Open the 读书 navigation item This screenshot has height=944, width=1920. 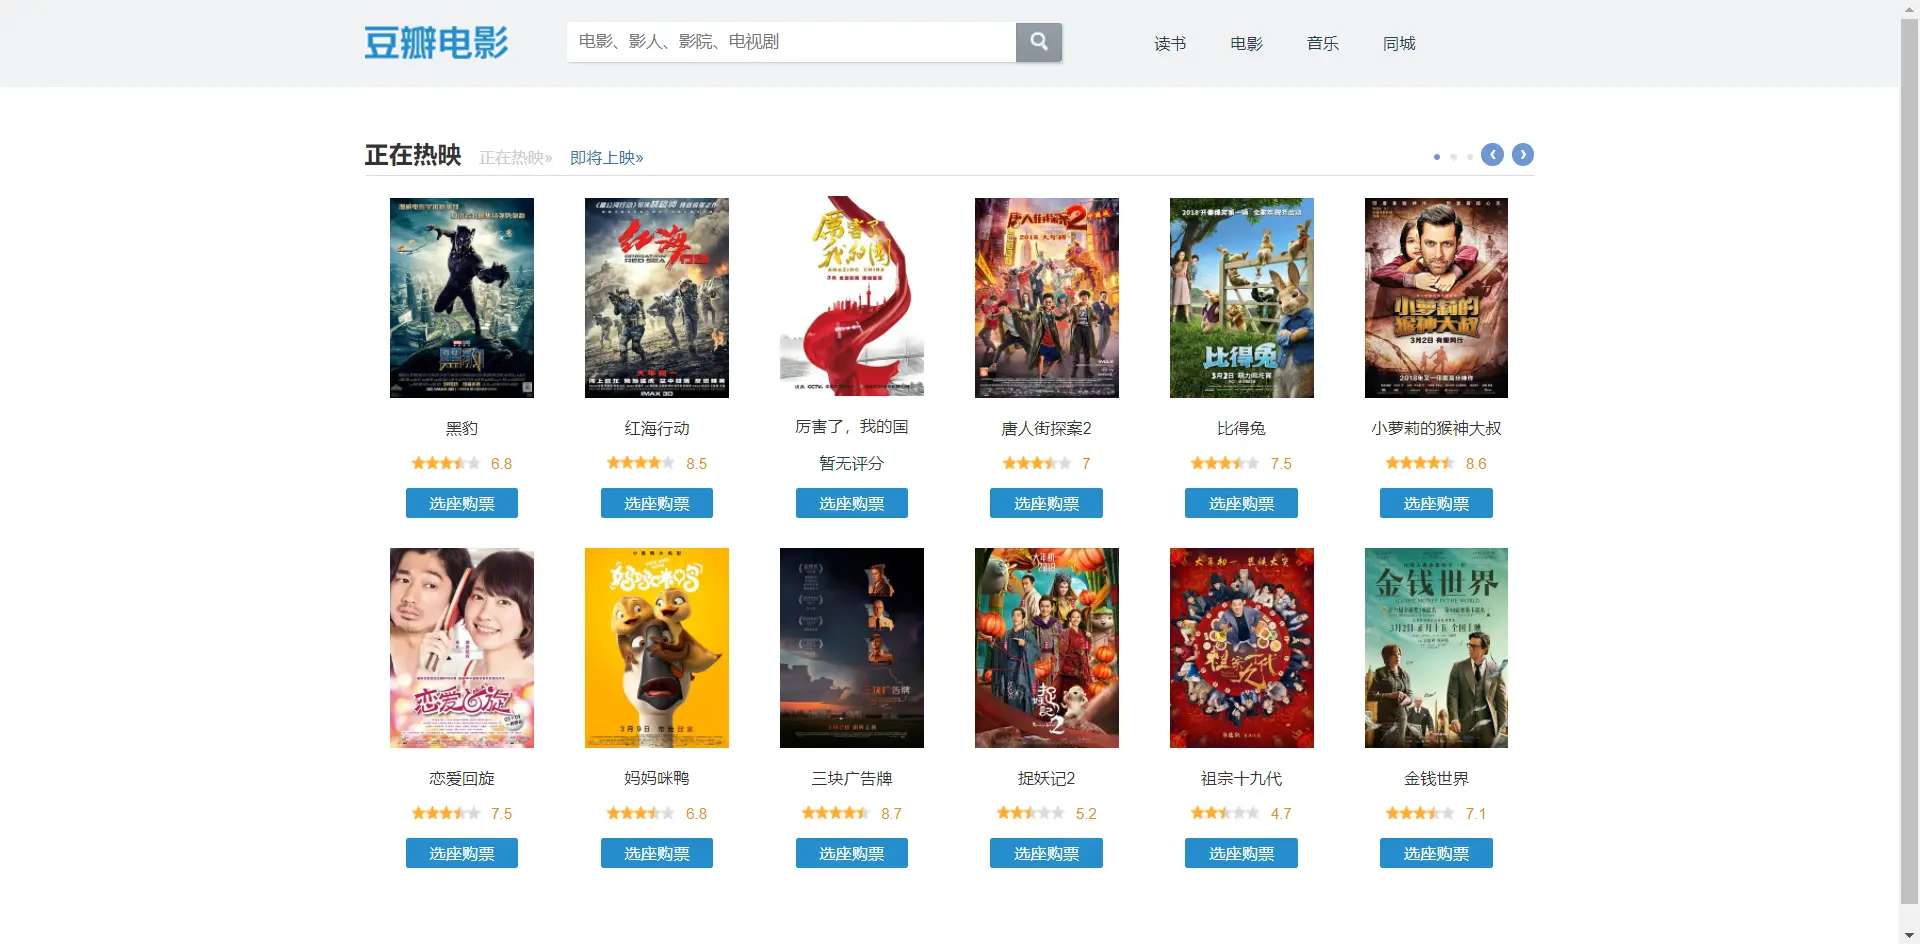[1170, 44]
